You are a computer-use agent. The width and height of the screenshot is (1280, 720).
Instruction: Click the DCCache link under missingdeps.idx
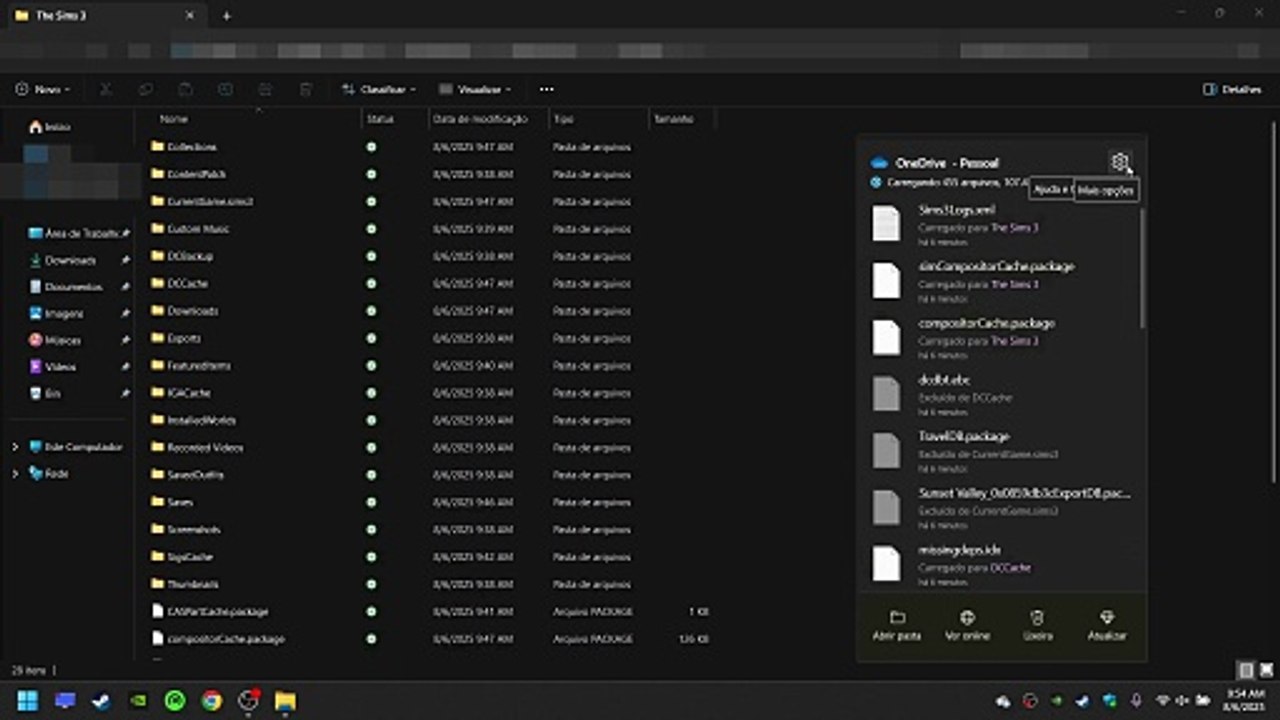(x=1010, y=567)
